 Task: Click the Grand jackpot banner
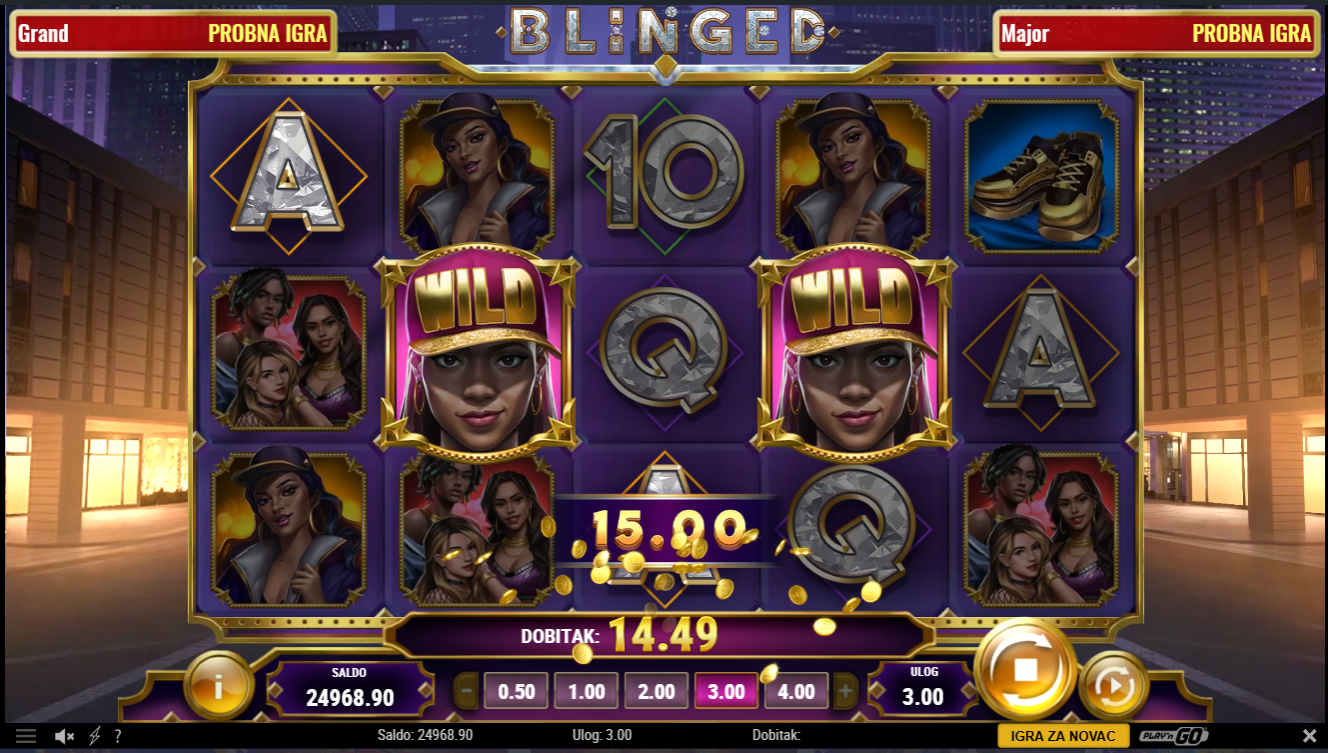coord(173,33)
